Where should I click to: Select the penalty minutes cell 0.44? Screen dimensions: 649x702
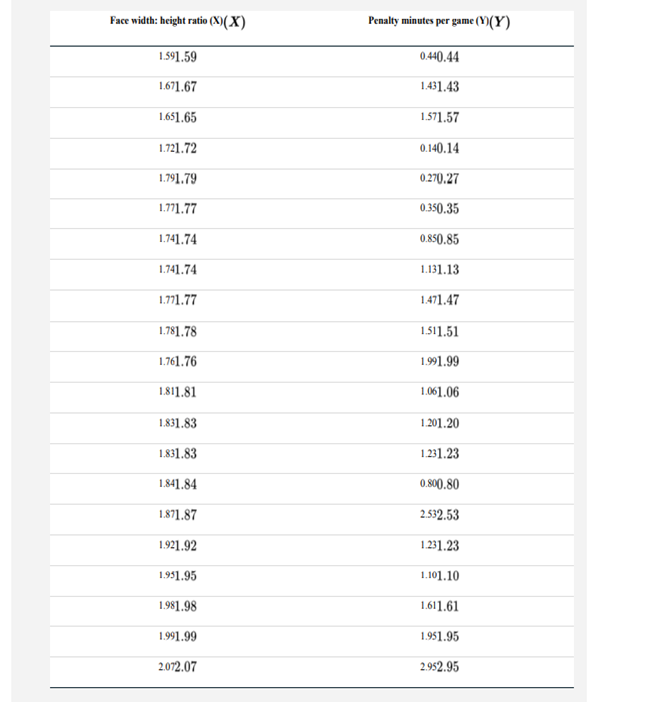440,56
